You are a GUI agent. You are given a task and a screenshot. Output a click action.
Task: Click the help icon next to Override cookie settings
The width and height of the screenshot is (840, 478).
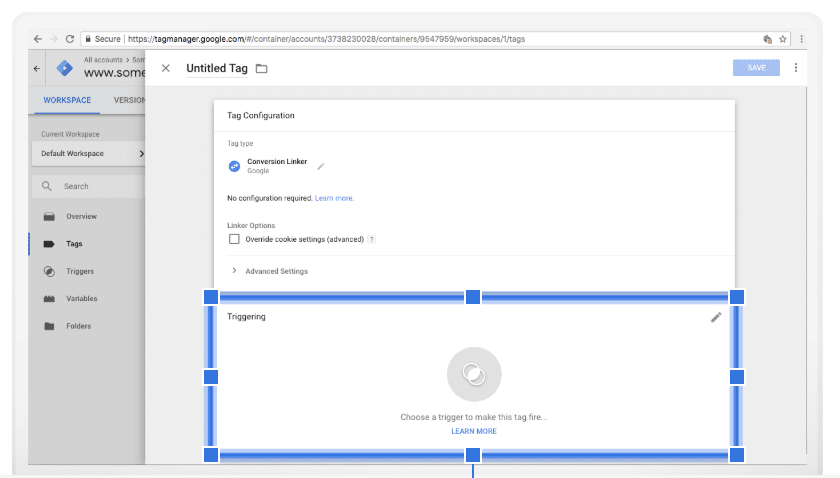pos(372,240)
